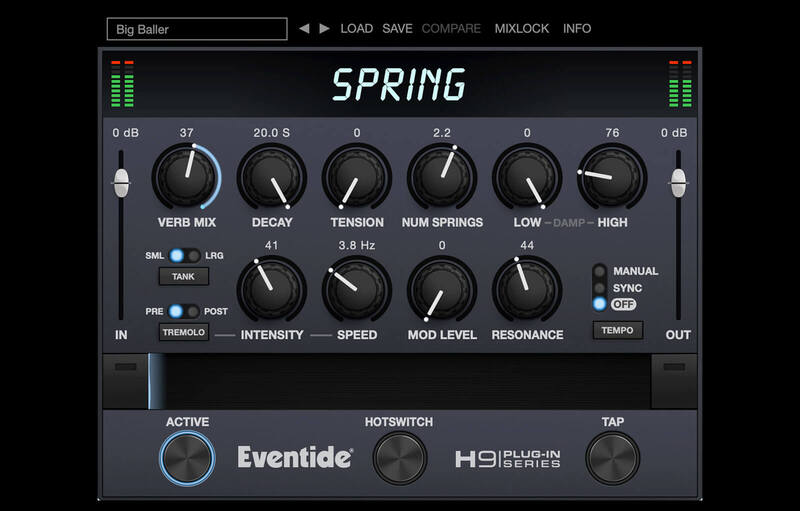Click the output 0 dB readout

coord(674,133)
